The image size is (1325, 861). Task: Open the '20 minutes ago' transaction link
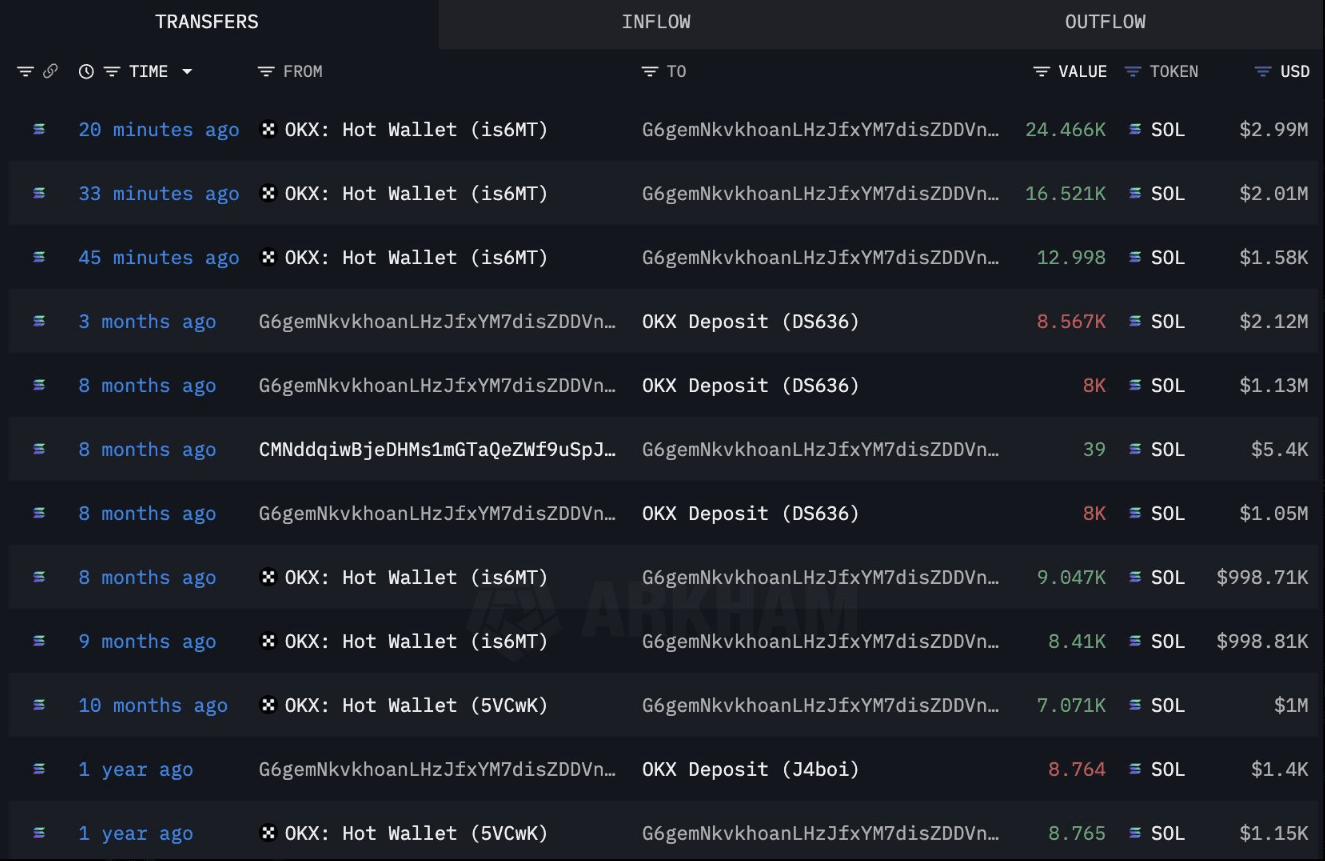point(159,130)
